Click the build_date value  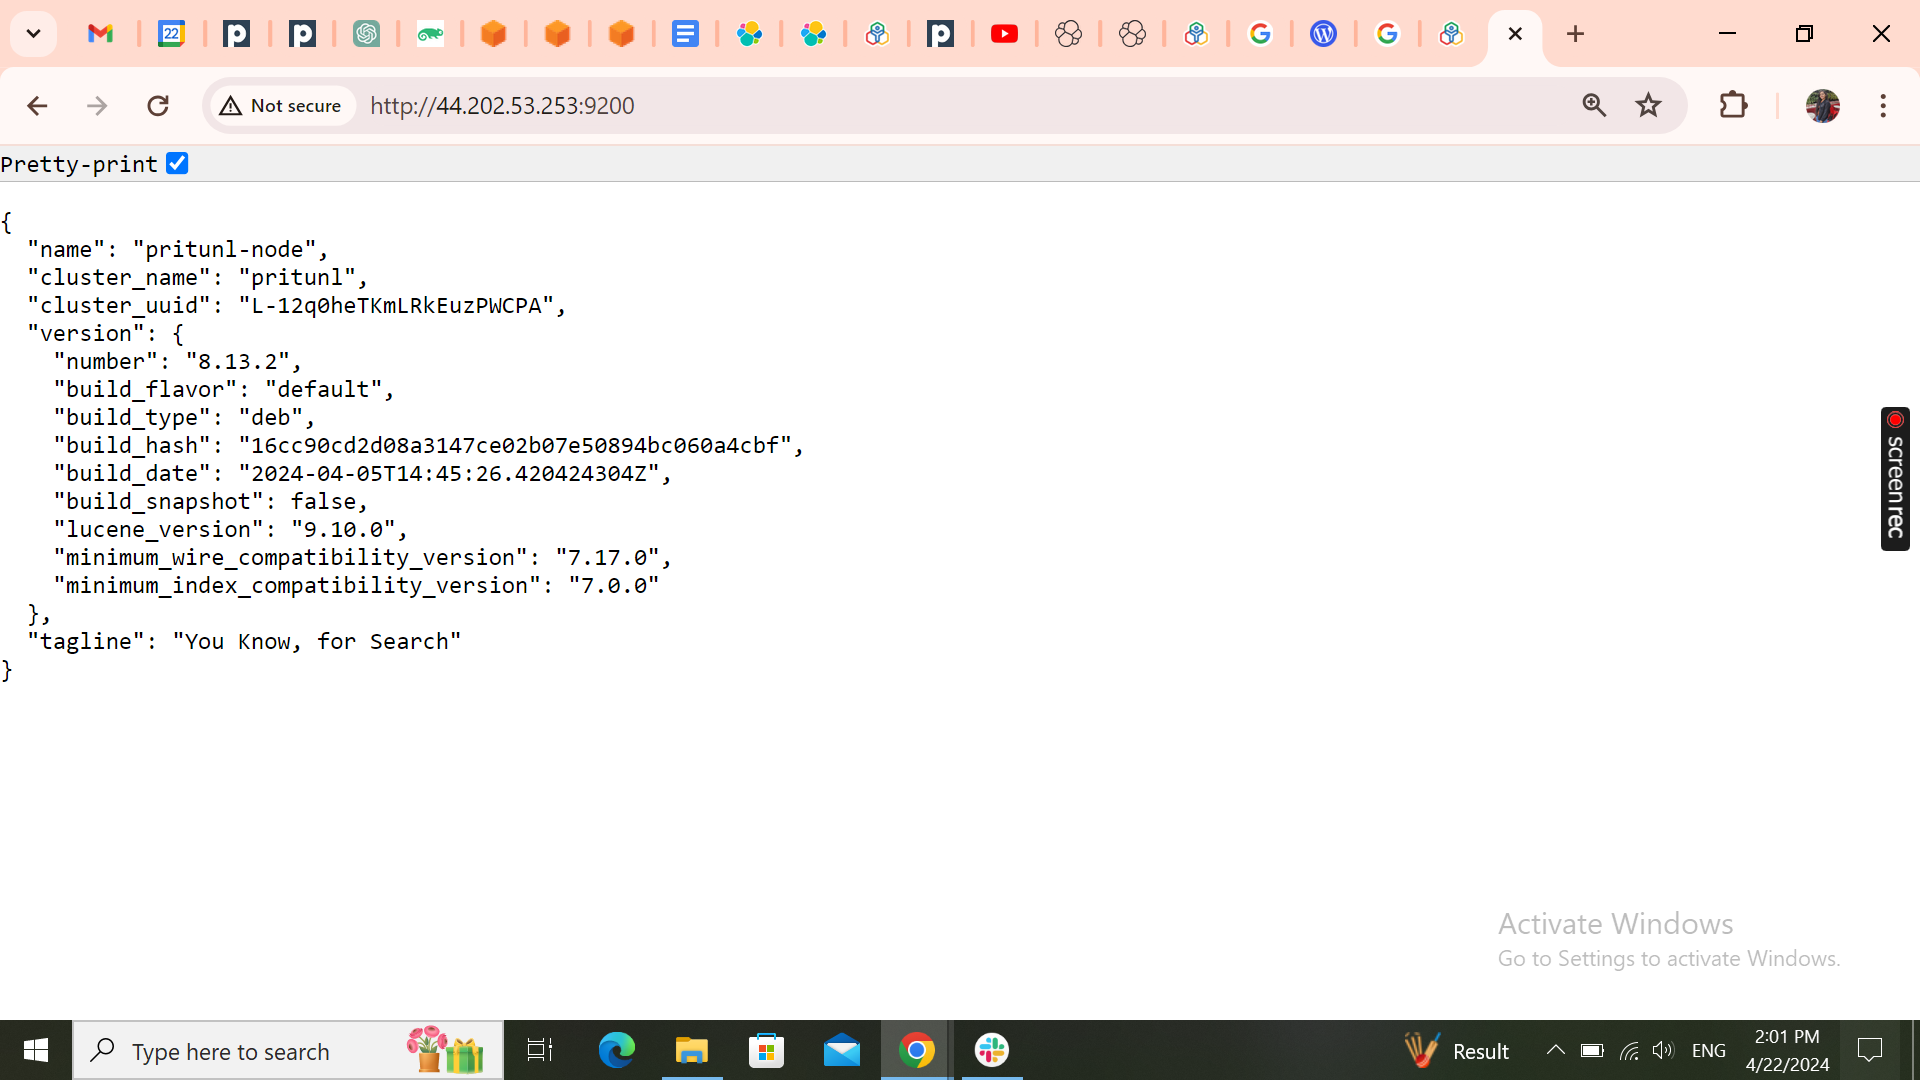coord(449,473)
